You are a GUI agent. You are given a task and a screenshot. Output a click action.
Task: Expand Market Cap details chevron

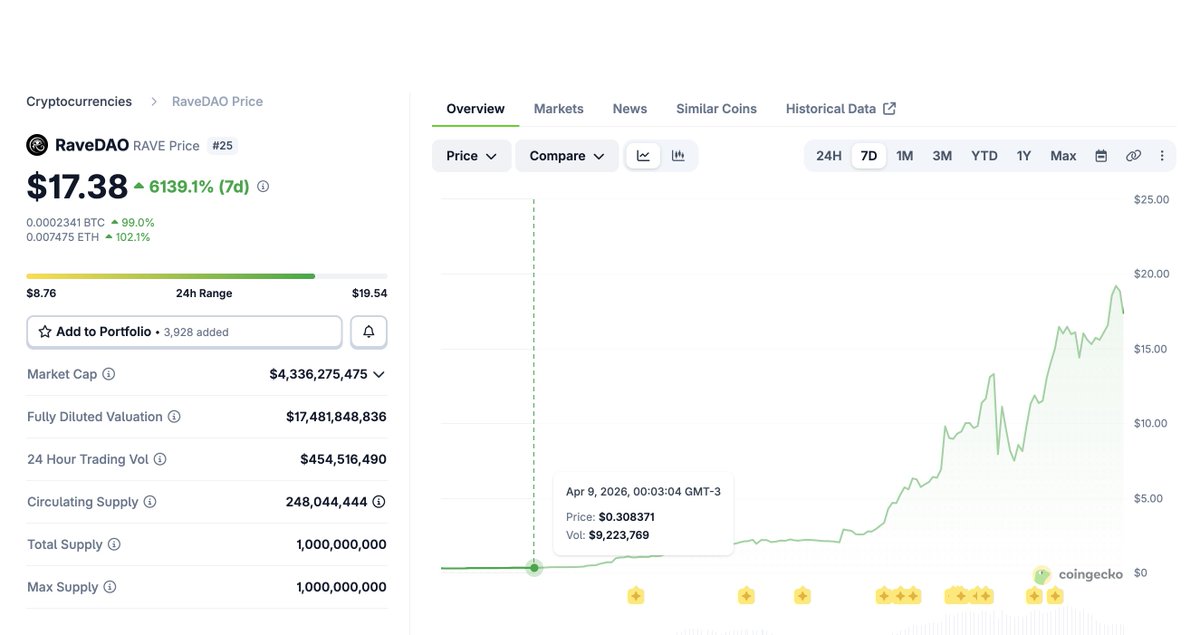point(379,374)
